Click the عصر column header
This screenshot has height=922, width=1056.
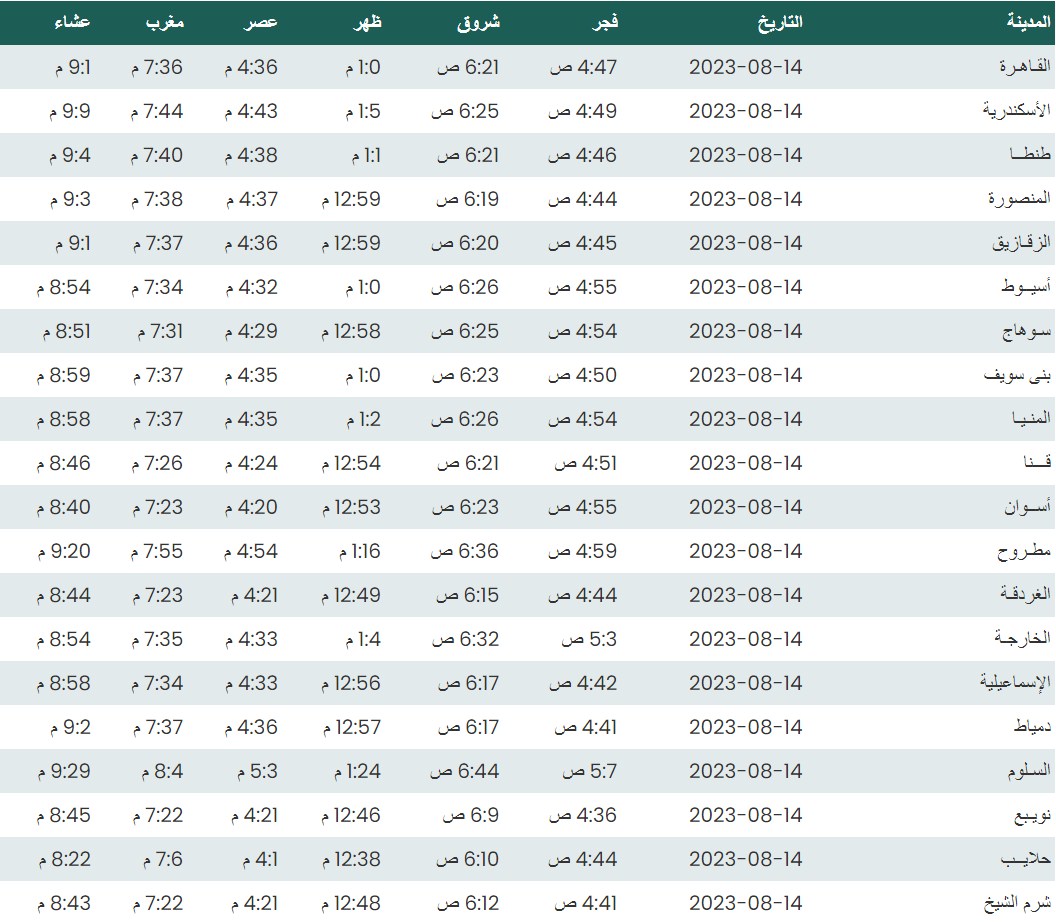(x=262, y=22)
